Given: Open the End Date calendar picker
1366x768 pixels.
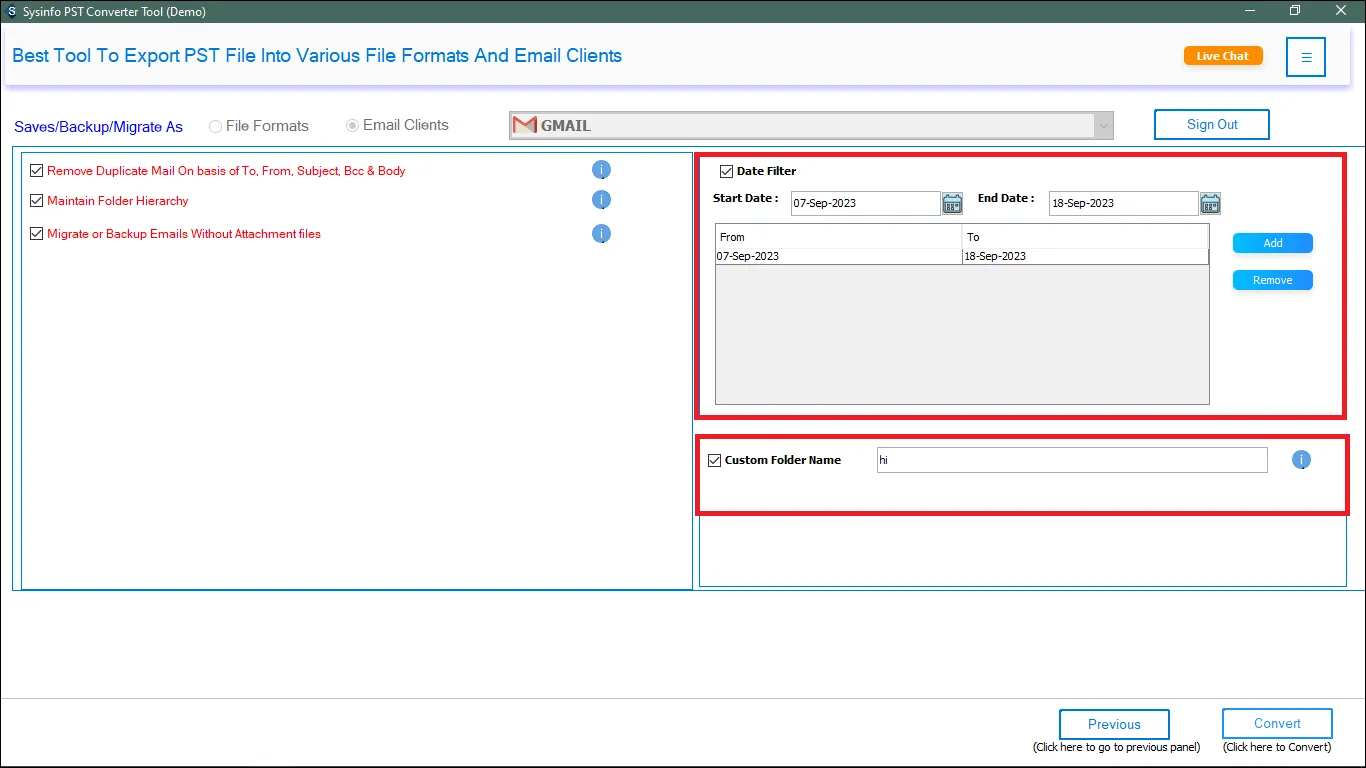Looking at the screenshot, I should coord(1210,204).
